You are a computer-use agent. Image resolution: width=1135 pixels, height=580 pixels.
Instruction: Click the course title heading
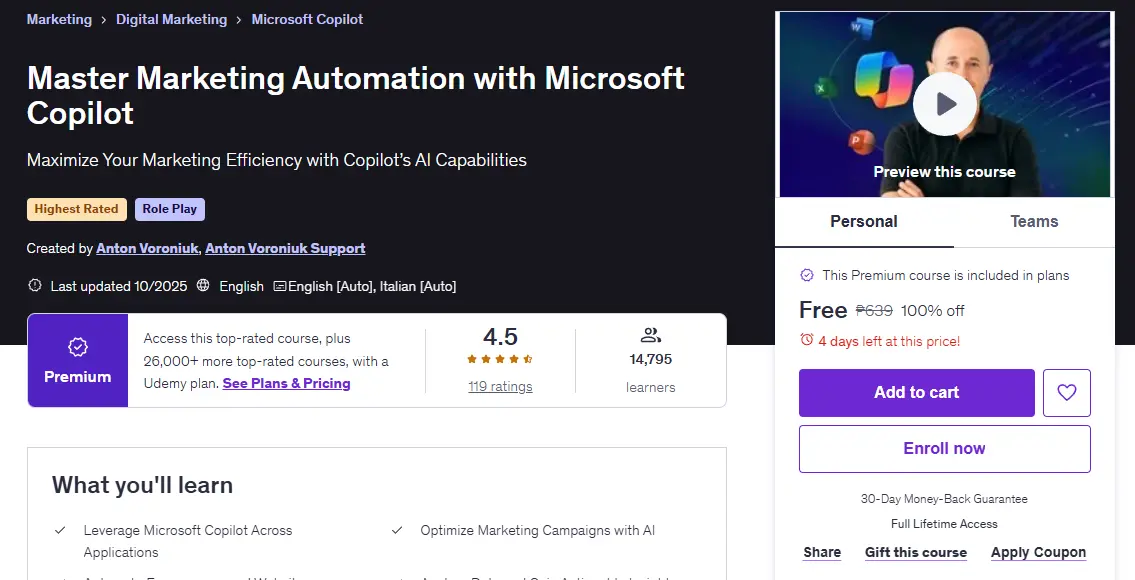point(355,96)
